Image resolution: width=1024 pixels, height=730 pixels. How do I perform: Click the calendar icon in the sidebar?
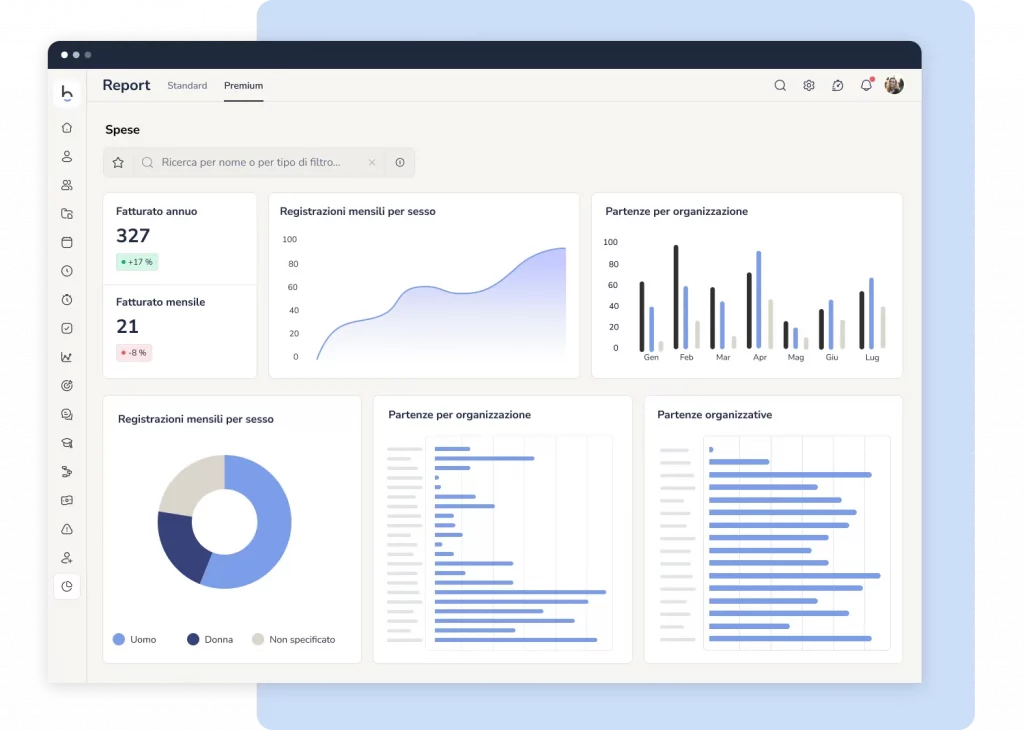click(67, 242)
